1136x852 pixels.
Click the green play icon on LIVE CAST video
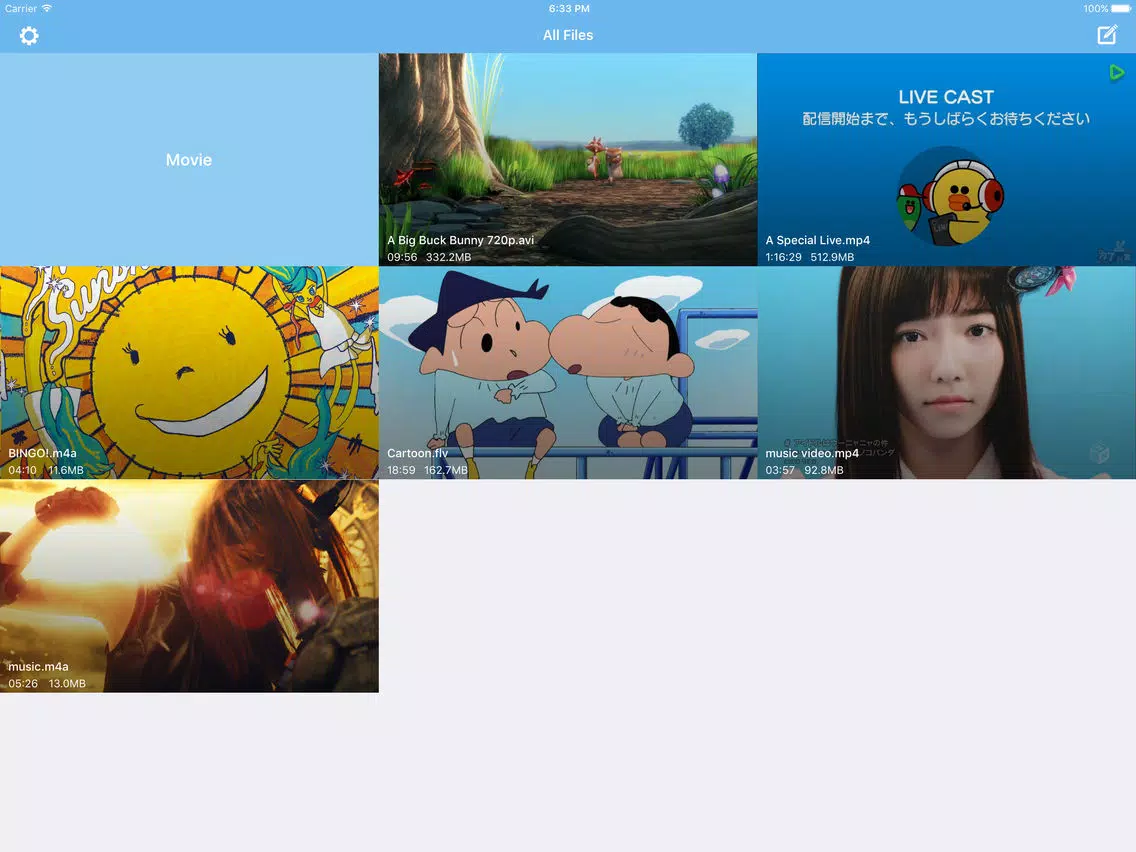tap(1116, 72)
